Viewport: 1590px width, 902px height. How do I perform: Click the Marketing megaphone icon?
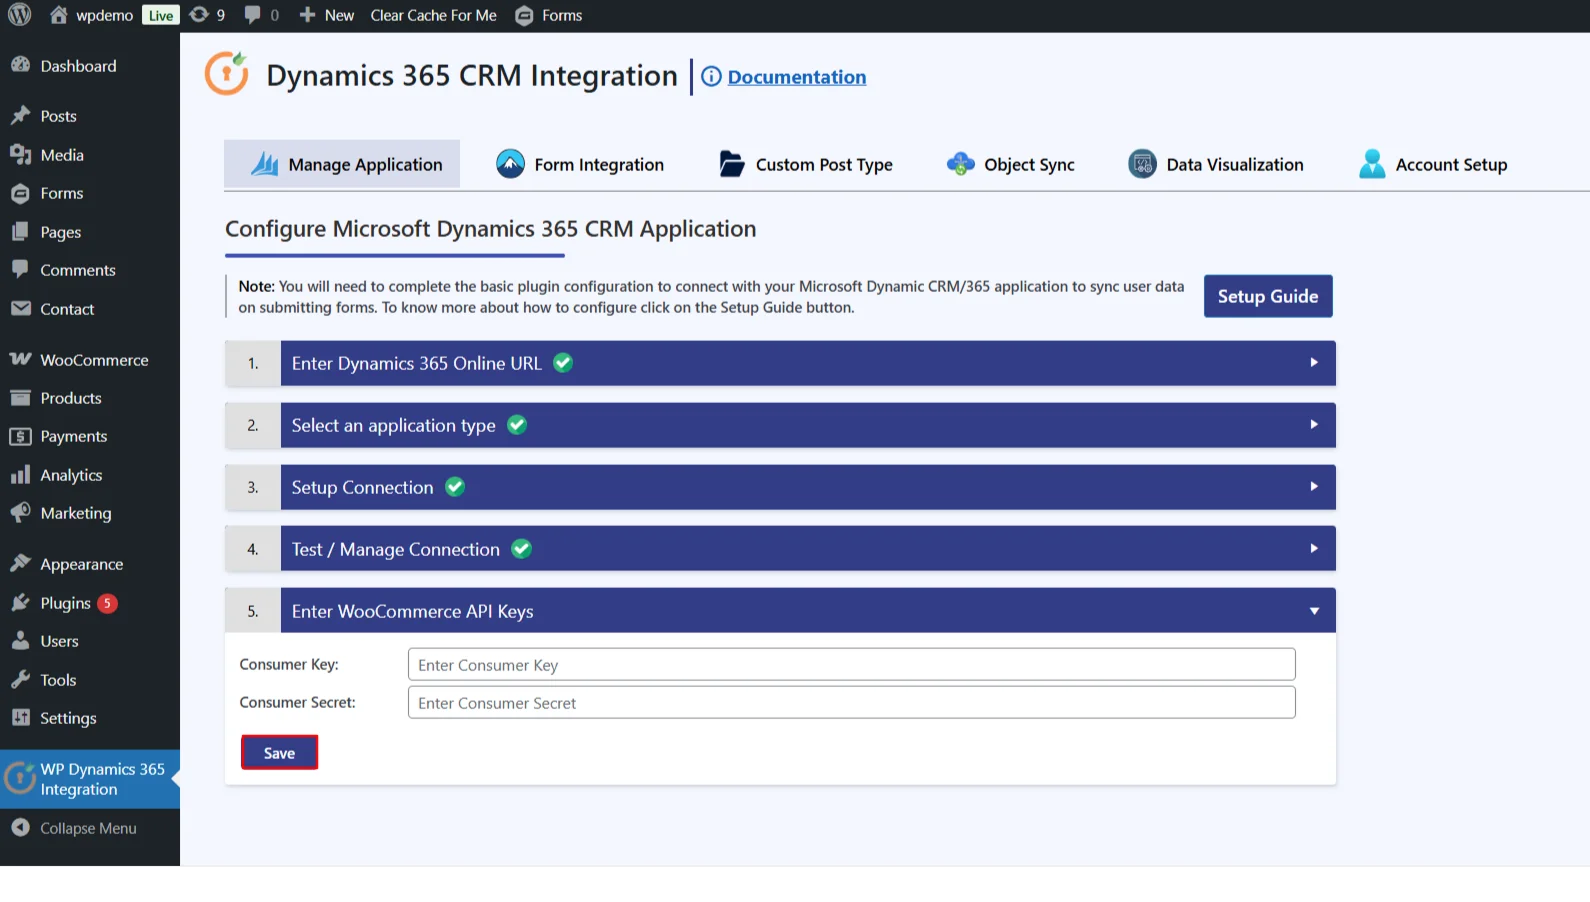click(x=20, y=512)
